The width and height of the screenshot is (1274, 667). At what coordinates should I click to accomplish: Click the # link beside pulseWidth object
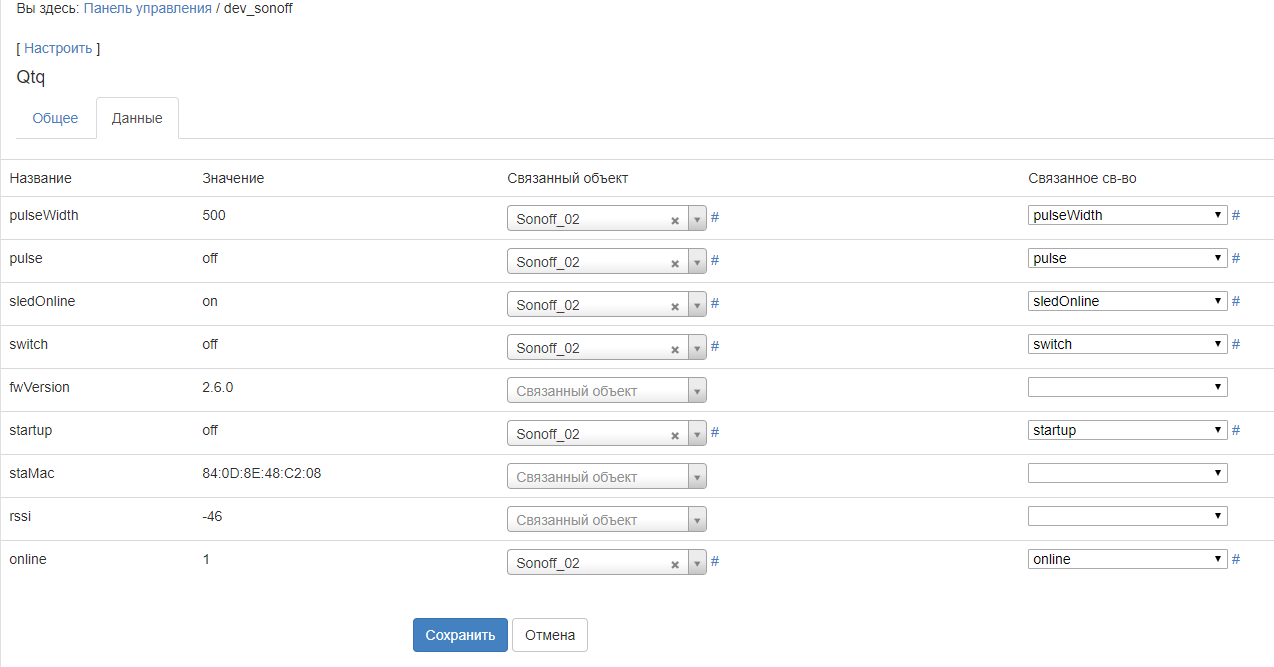[715, 218]
